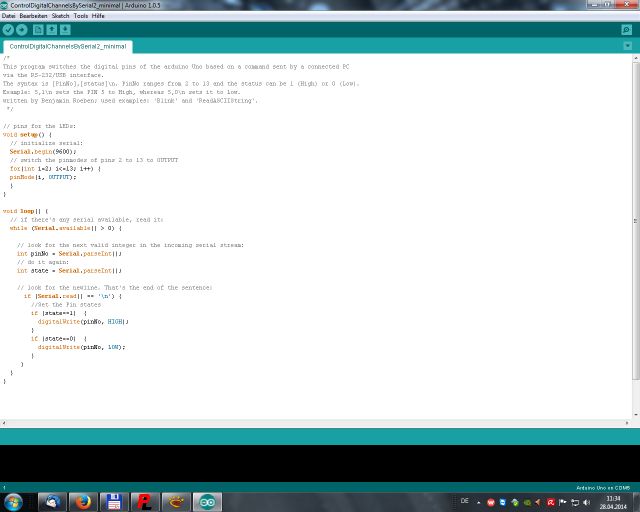
Task: Save the sketch with the Save icon
Action: tap(65, 30)
